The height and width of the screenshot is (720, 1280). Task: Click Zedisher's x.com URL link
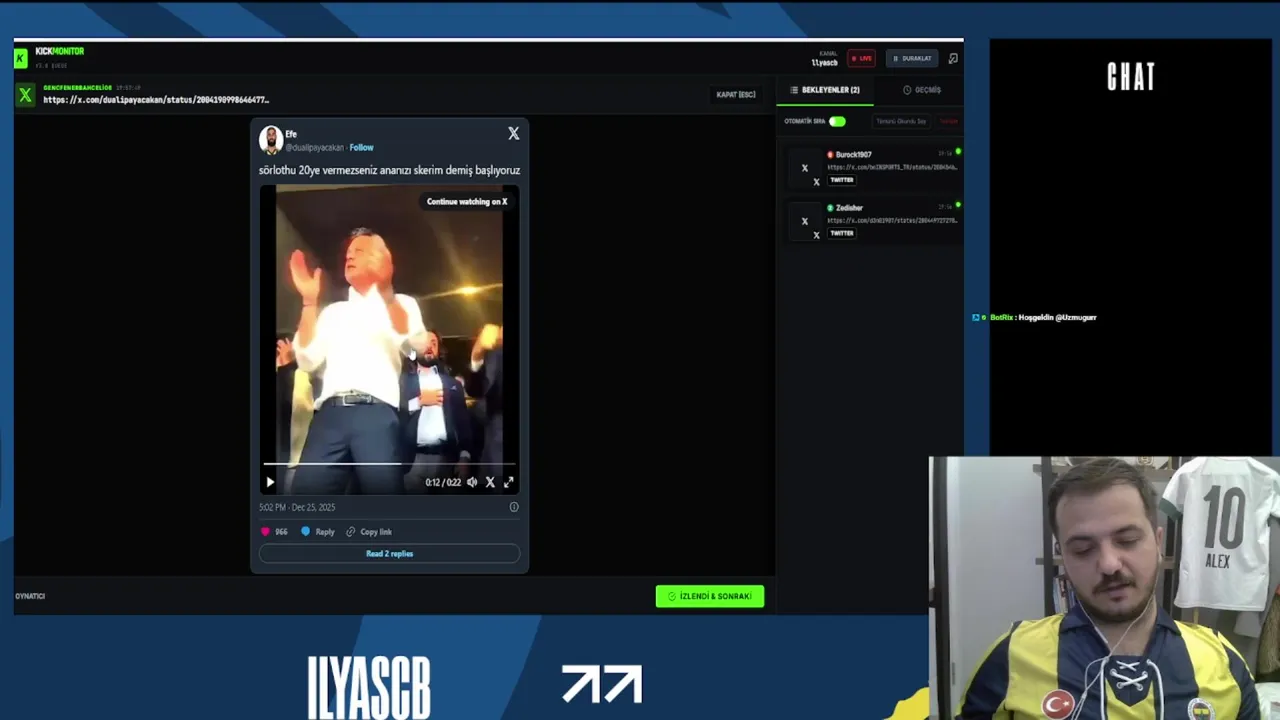click(892, 220)
